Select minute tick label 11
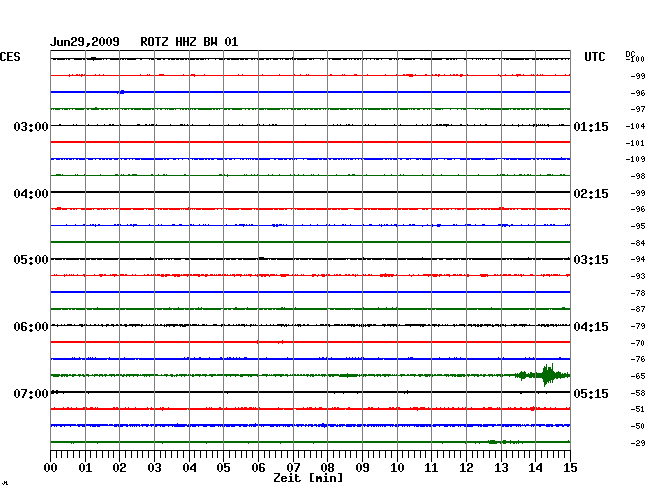This screenshot has width=650, height=494. point(431,468)
